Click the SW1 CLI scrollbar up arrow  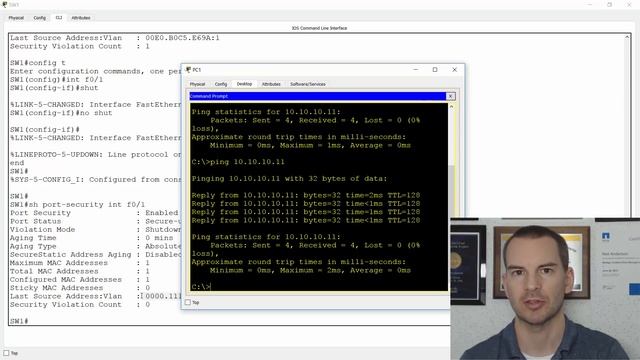click(x=627, y=37)
